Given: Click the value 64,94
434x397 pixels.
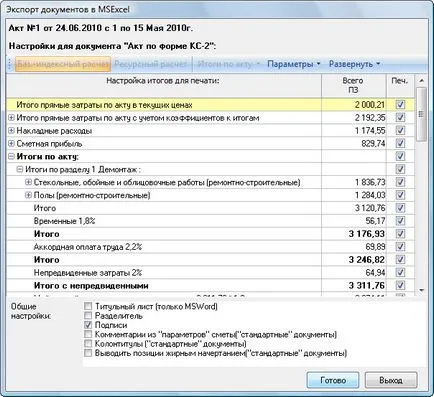Looking at the screenshot, I should [x=375, y=273].
